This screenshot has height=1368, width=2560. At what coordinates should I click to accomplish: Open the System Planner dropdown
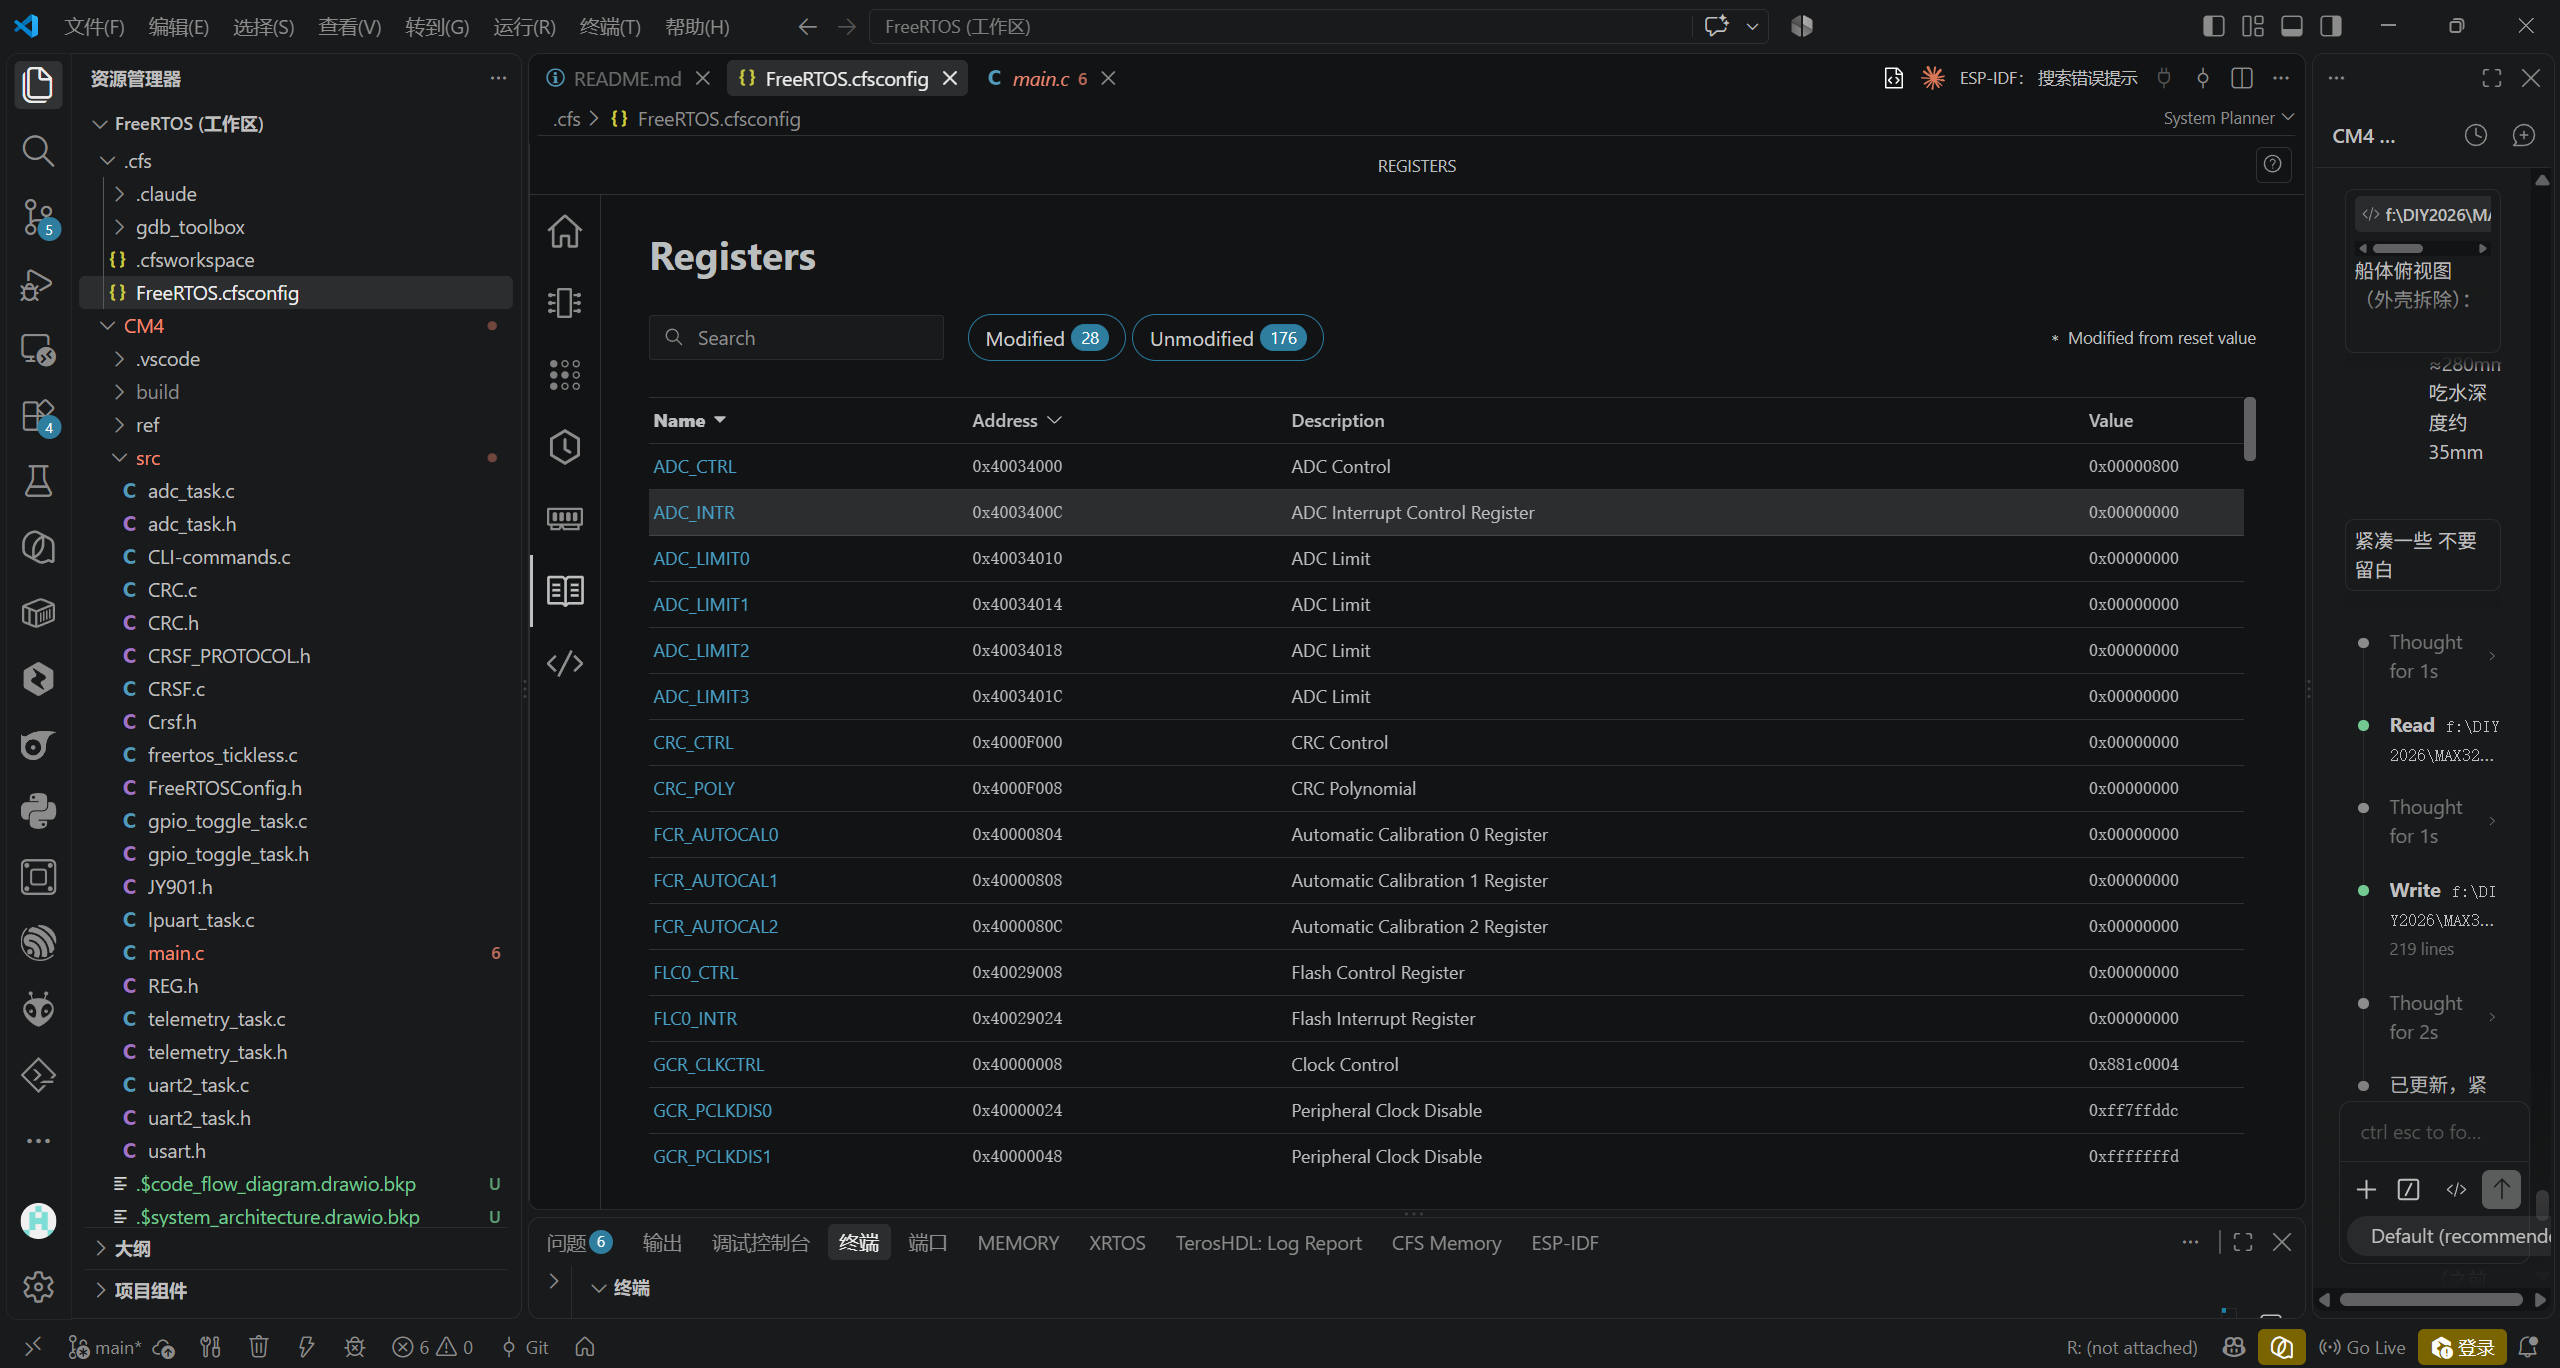coord(2229,118)
